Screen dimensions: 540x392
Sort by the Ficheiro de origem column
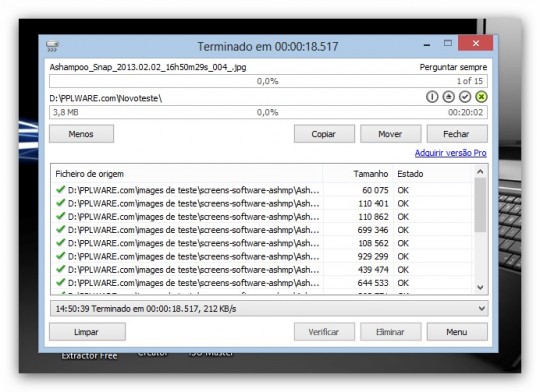click(x=187, y=174)
